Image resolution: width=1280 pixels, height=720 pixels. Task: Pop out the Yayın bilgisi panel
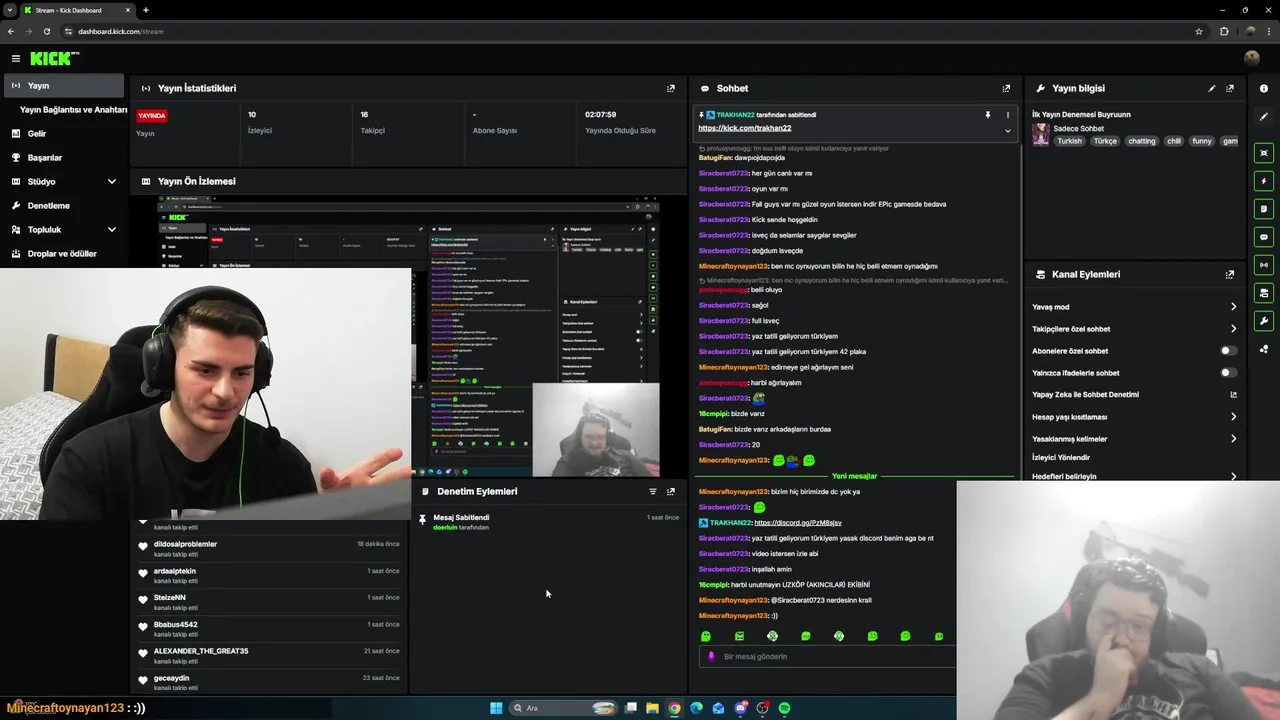1230,88
